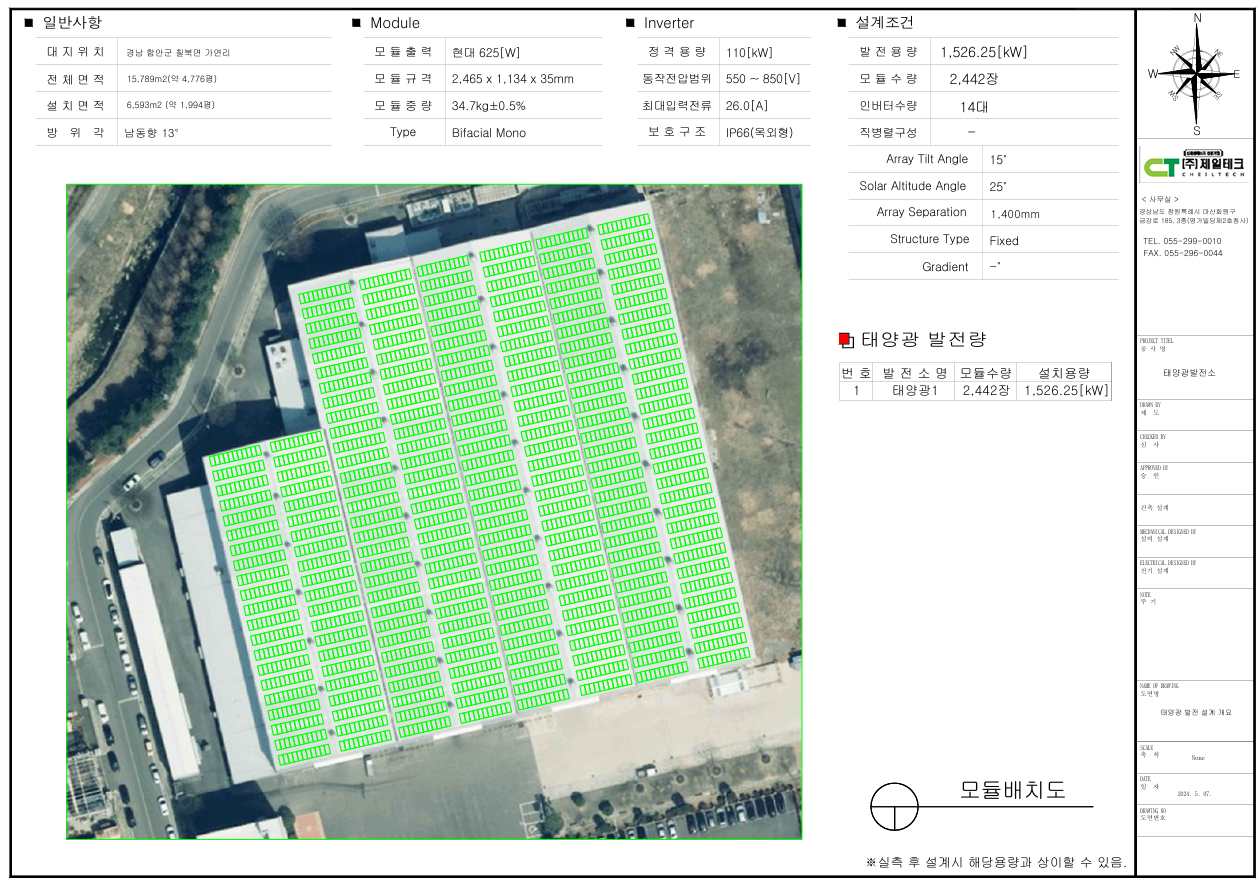The width and height of the screenshot is (1260, 887).
Task: Click the Bifacial Mono type value
Action: (x=488, y=133)
